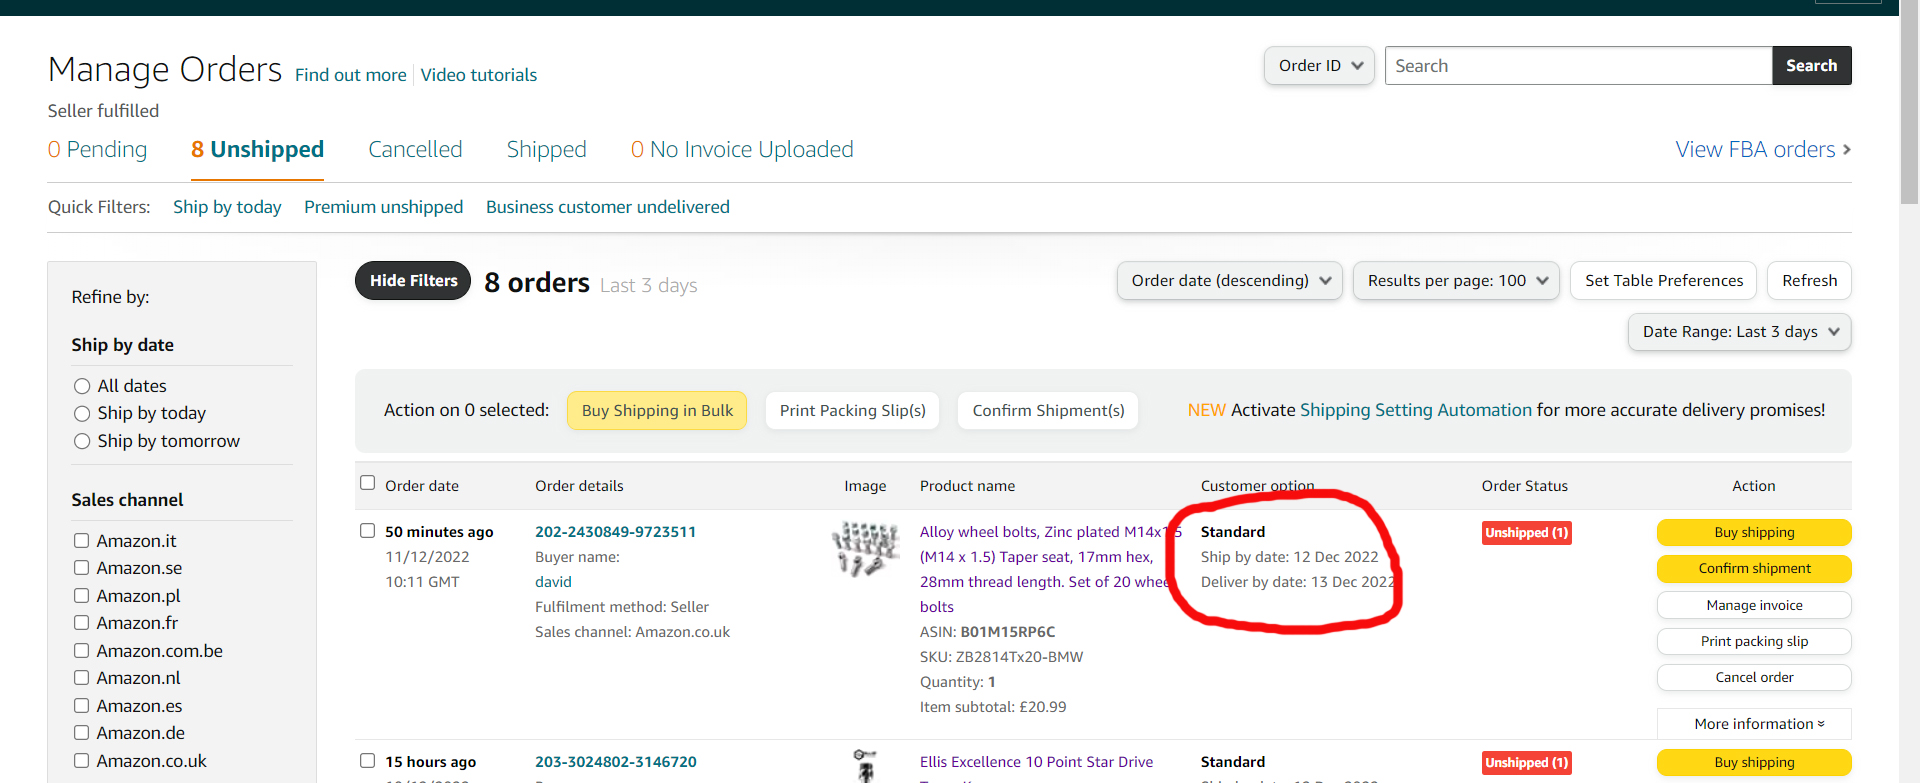Confirm shipment for the first order

coord(1754,569)
